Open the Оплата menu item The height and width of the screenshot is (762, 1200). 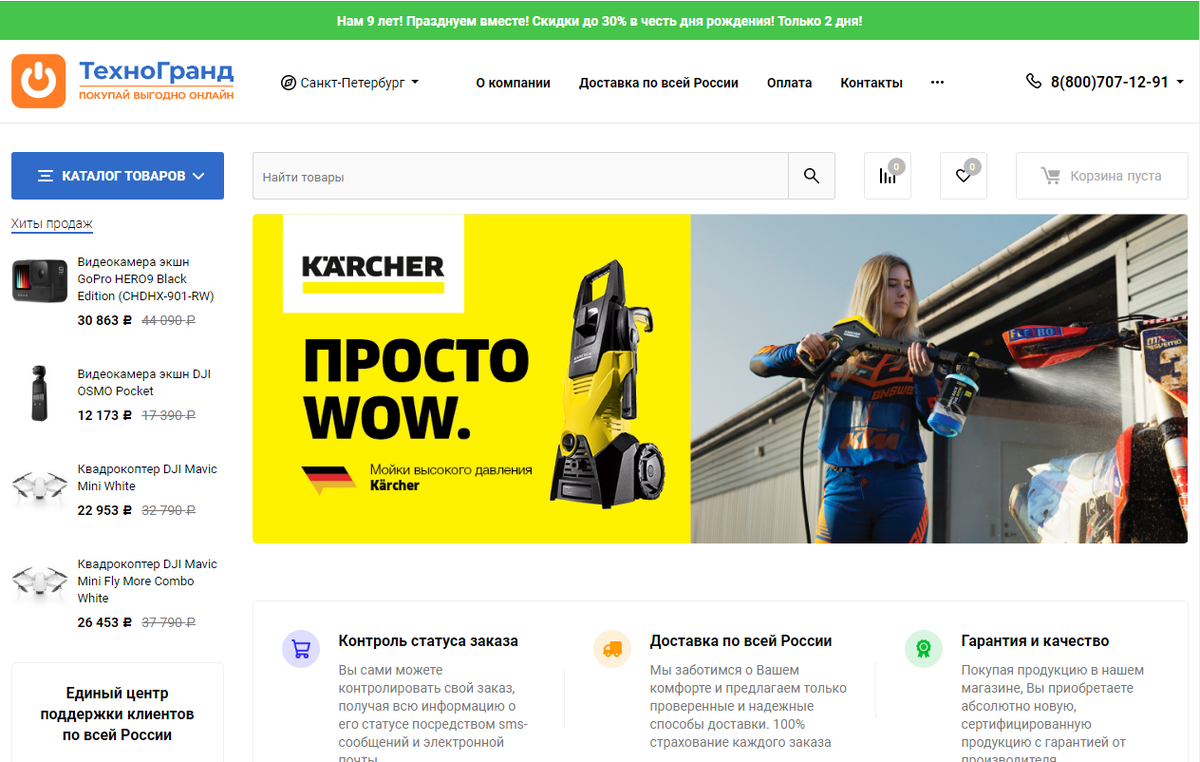point(789,83)
